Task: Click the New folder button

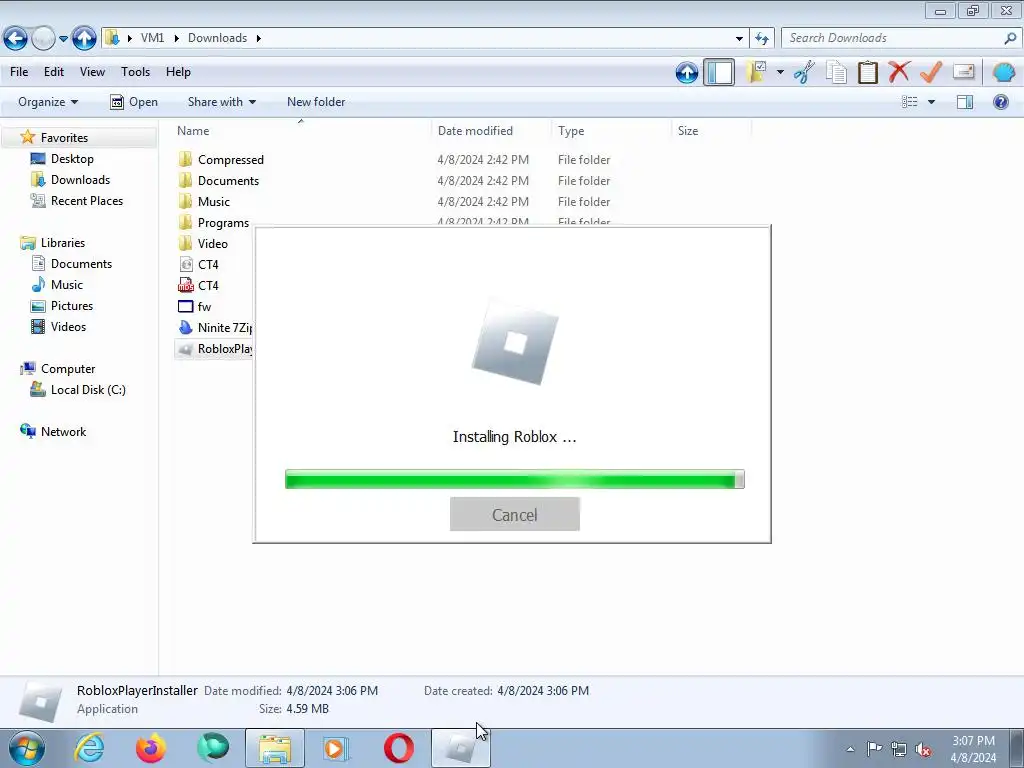Action: [316, 102]
